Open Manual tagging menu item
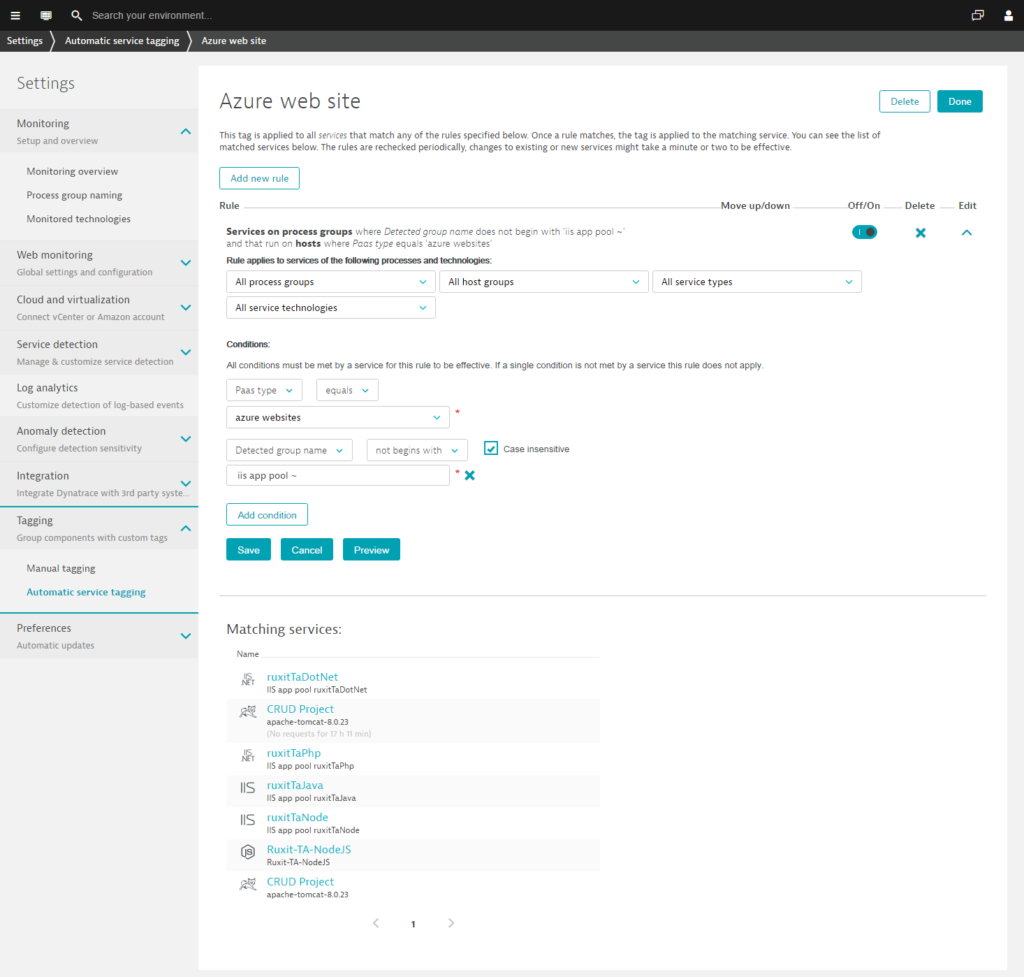1024x977 pixels. pos(61,568)
